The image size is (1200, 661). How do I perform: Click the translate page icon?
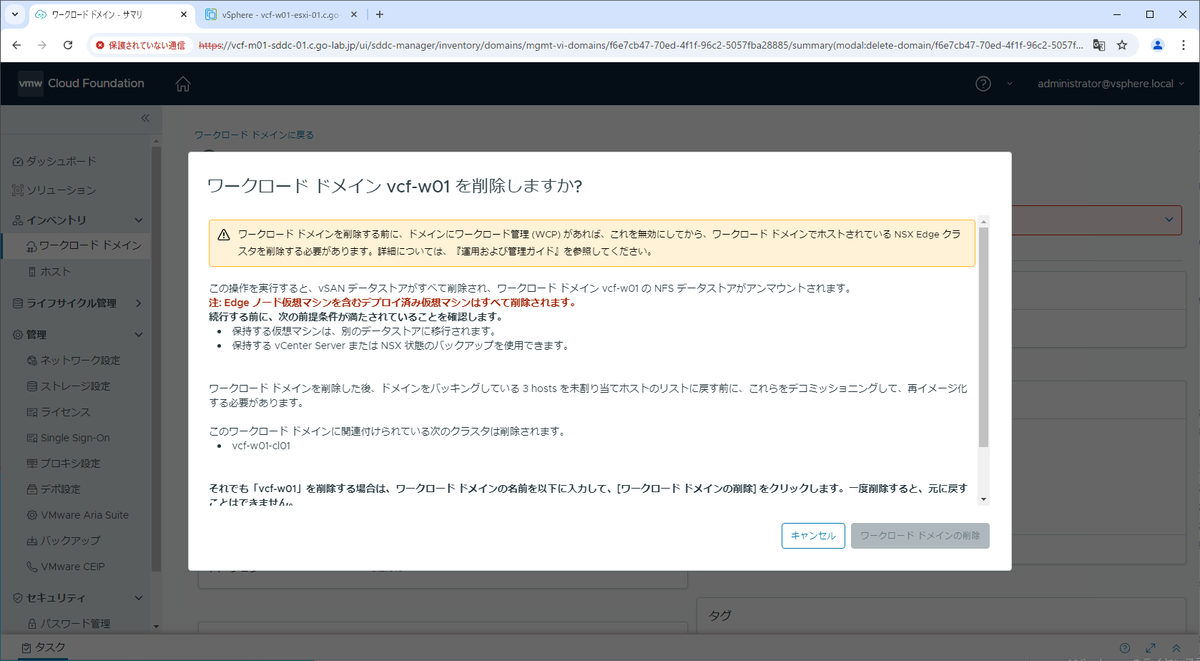click(1098, 45)
